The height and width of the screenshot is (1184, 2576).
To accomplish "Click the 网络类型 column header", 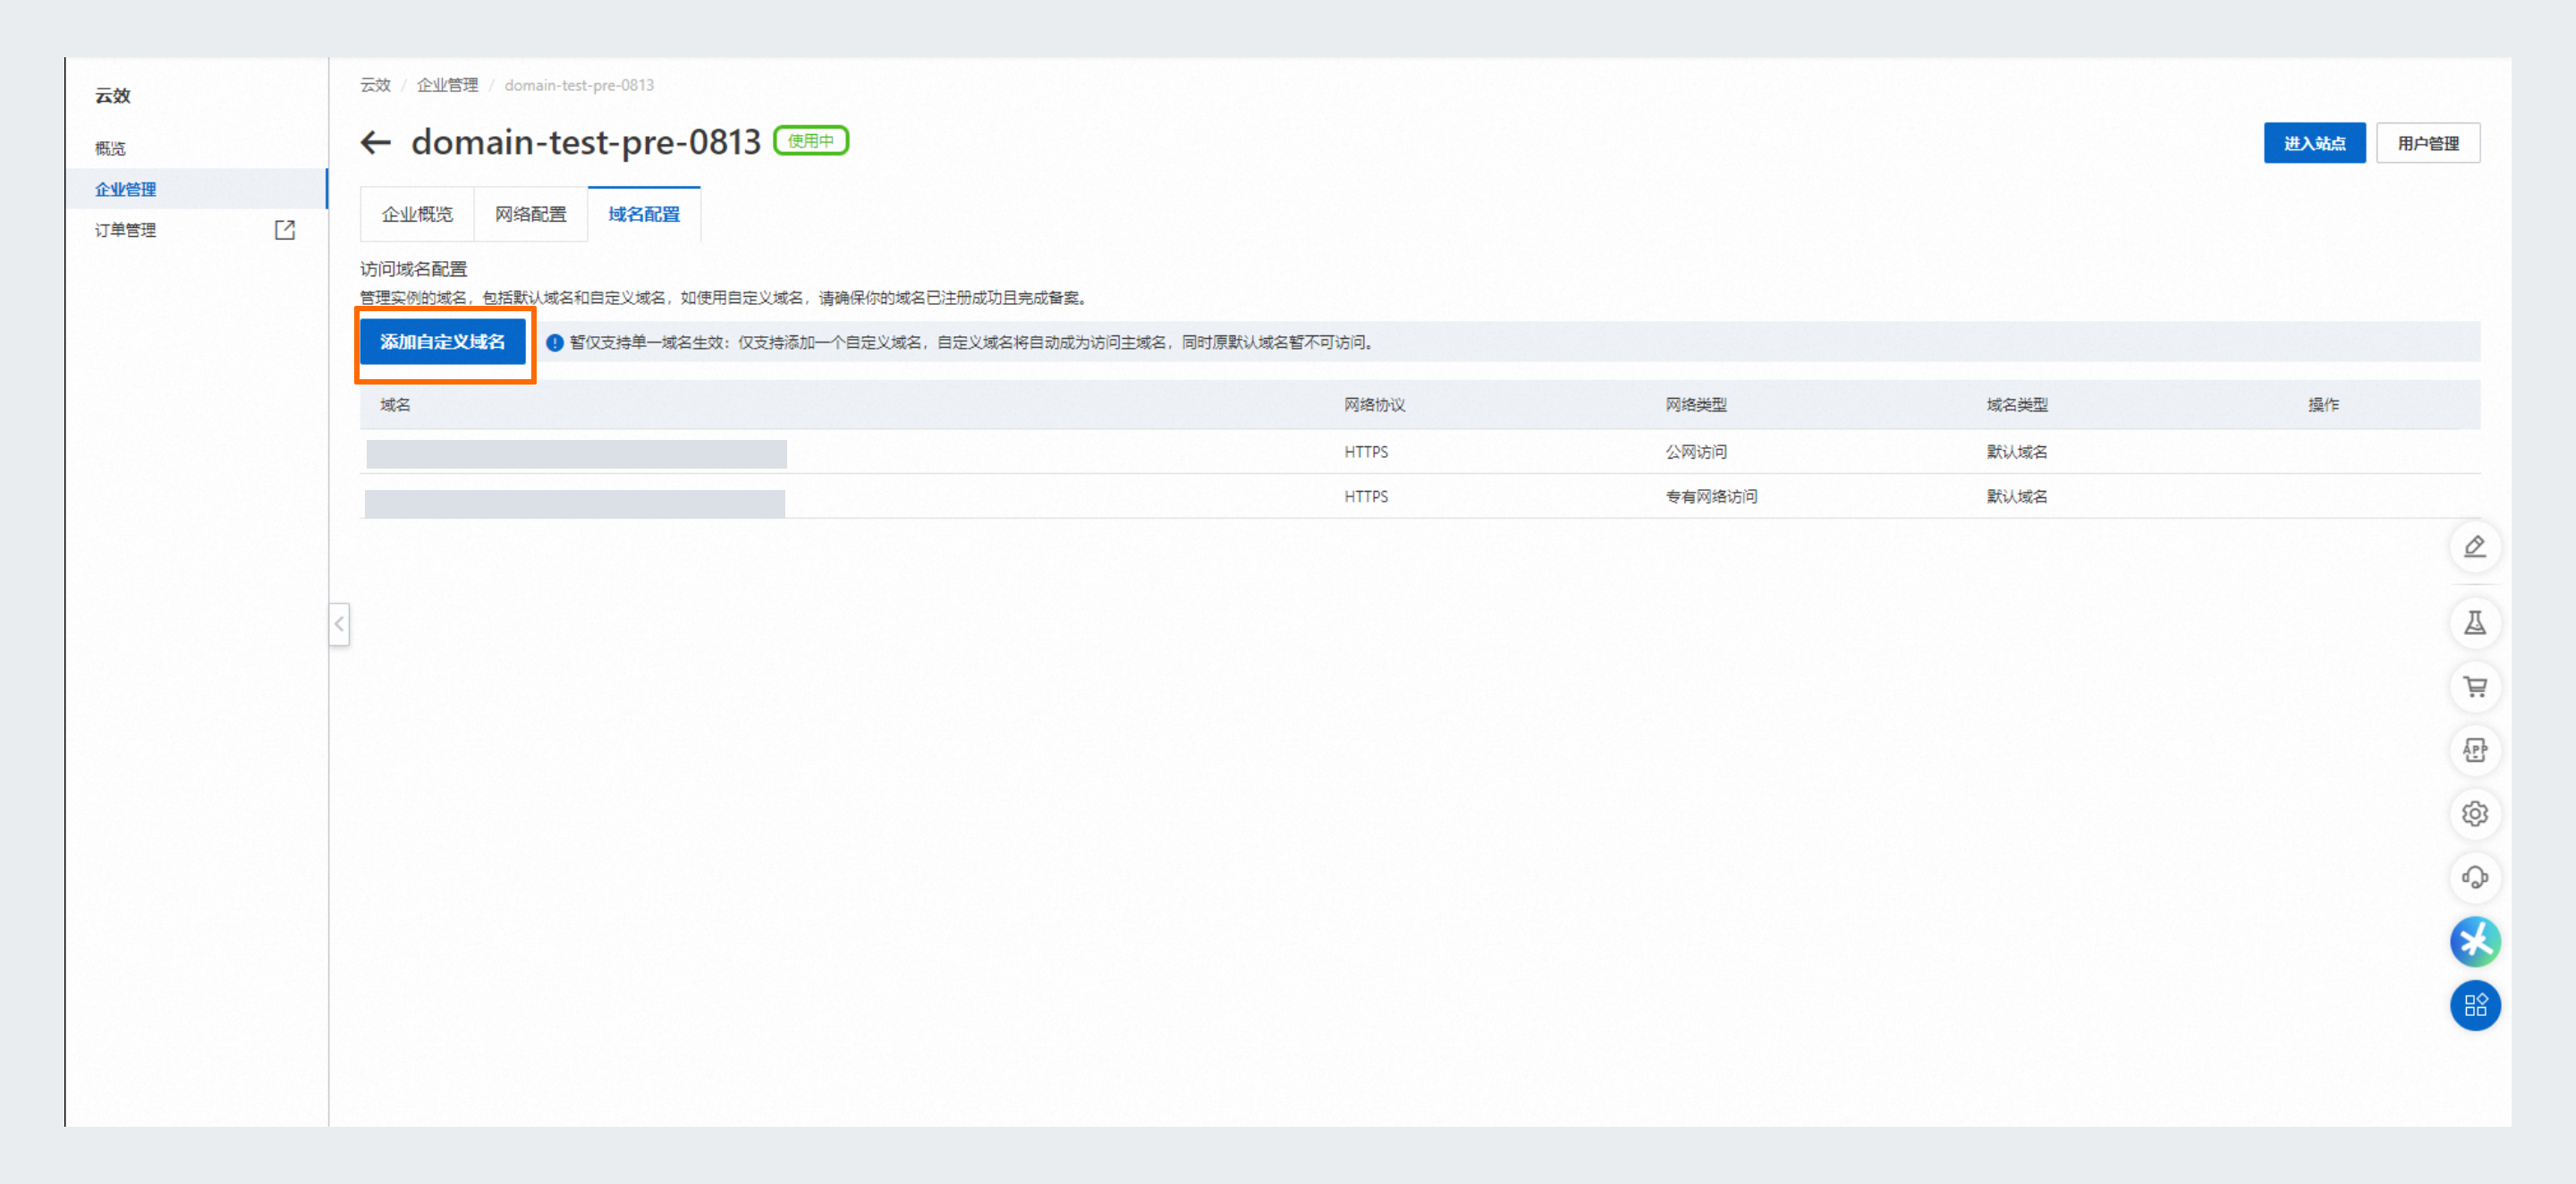I will coord(1695,405).
